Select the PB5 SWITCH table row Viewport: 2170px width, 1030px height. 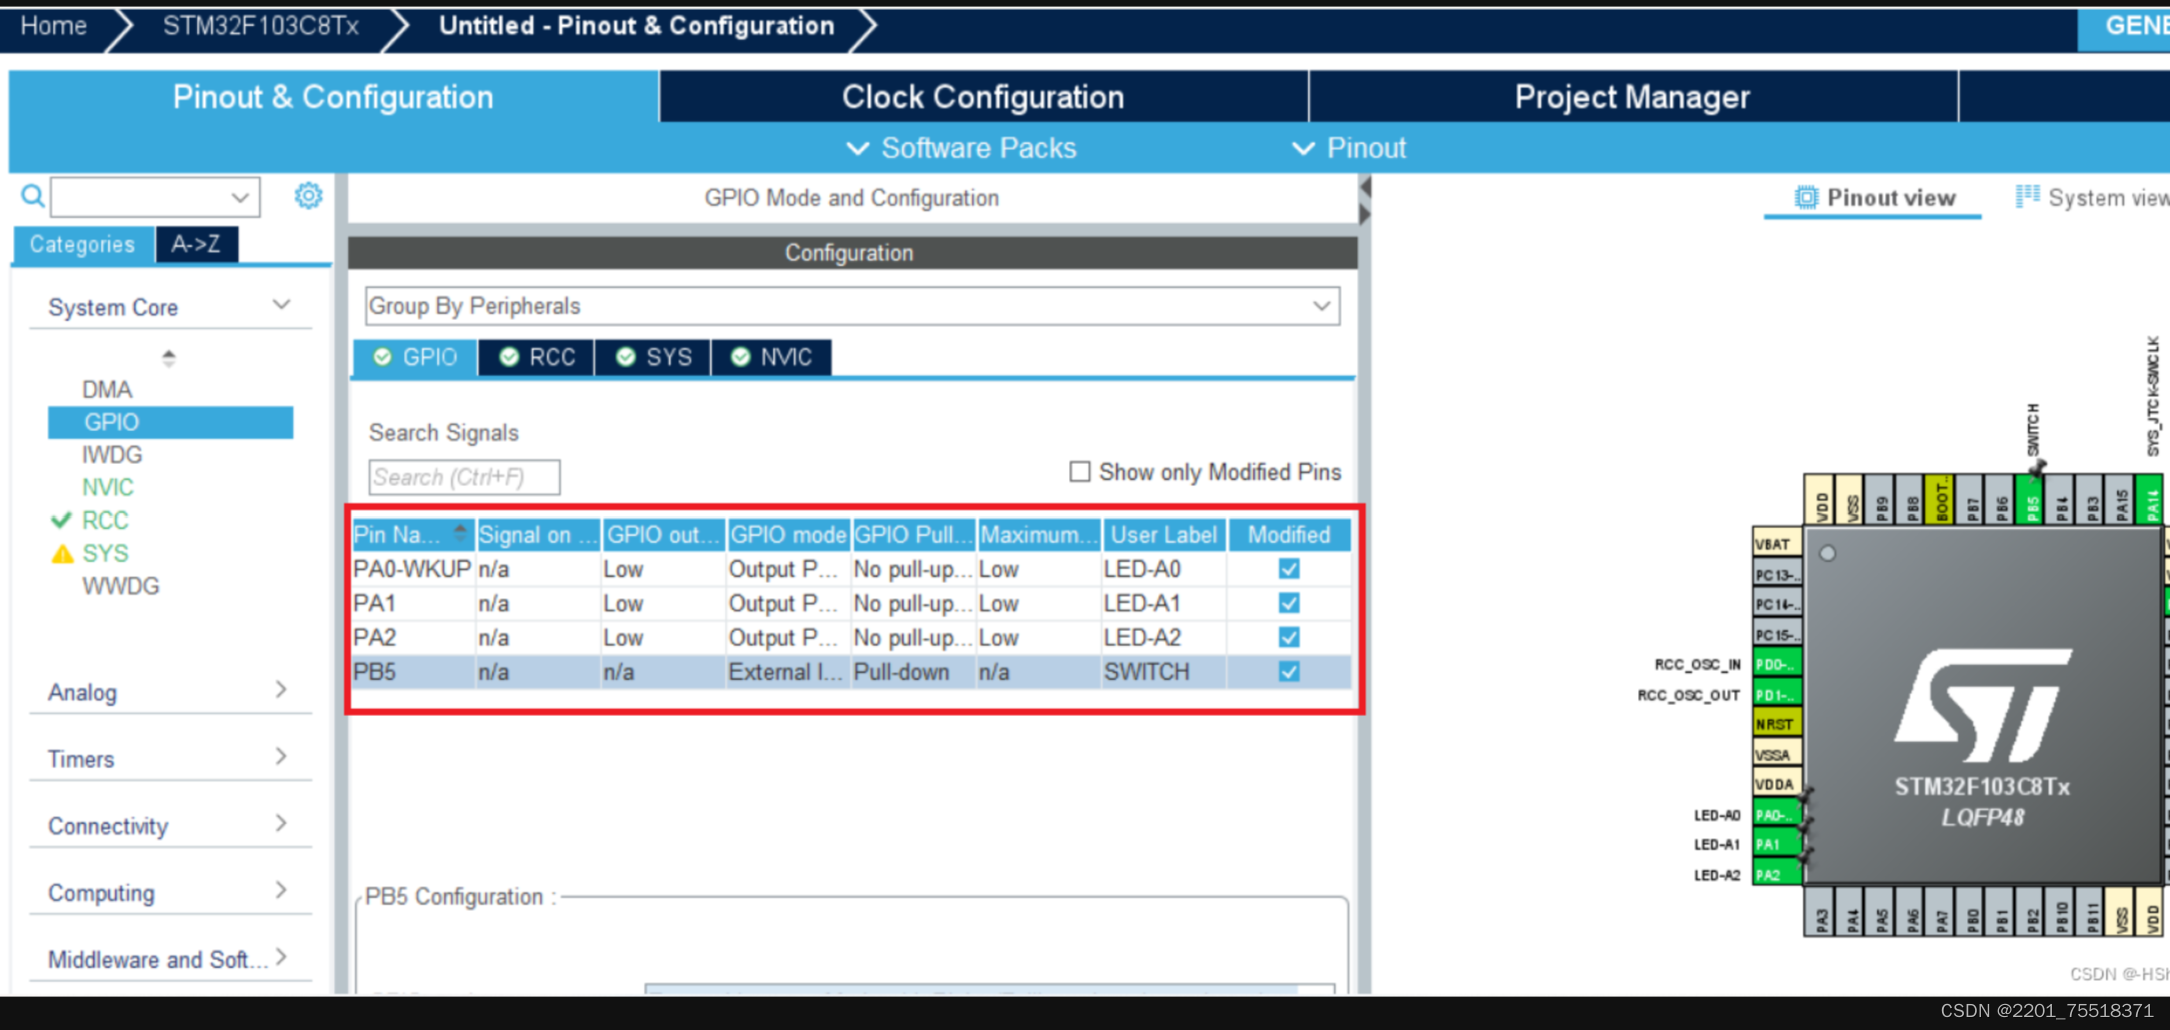click(x=851, y=671)
